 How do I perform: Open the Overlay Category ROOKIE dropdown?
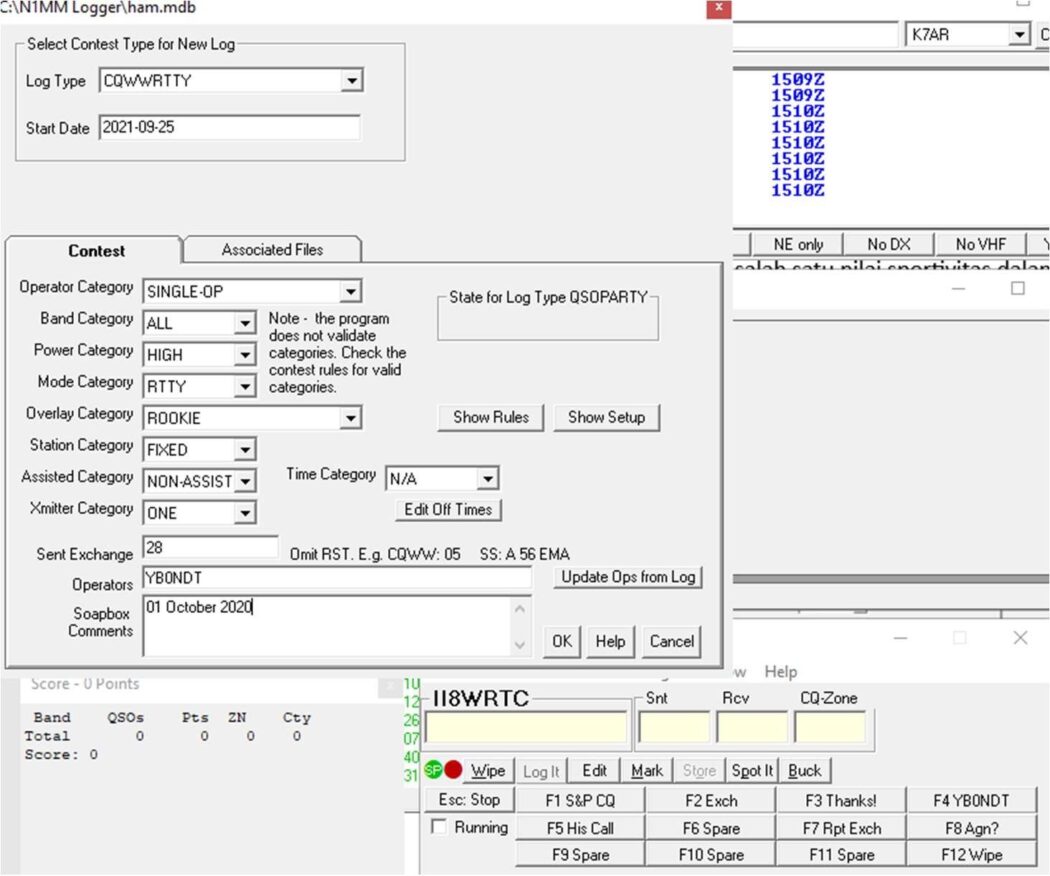pyautogui.click(x=349, y=418)
